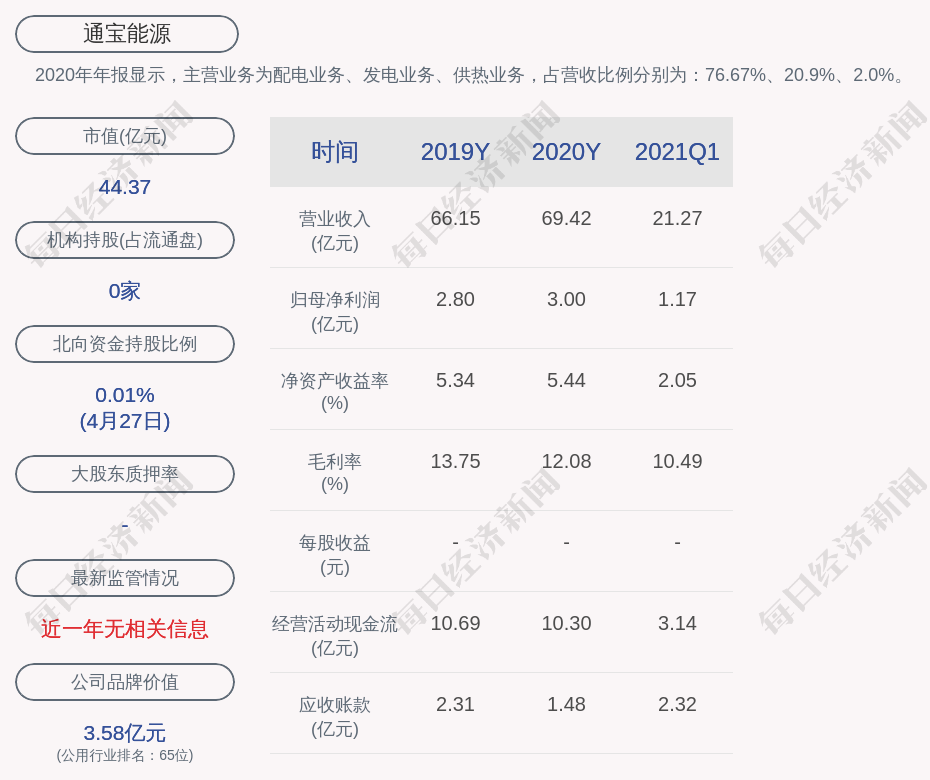Click the cash flow value 3.14

677,623
